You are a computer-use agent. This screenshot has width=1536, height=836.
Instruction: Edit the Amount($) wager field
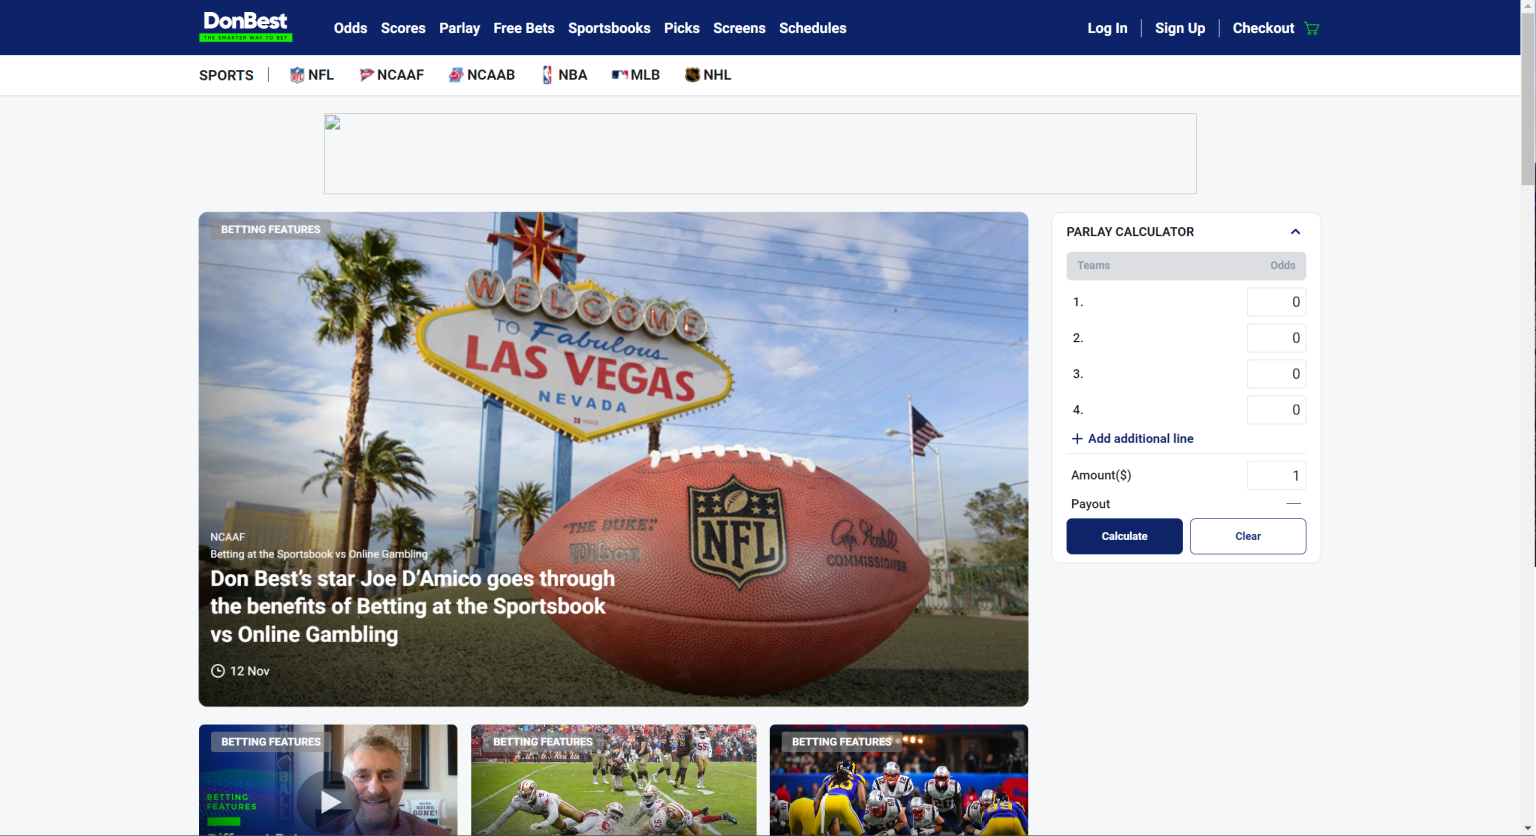point(1276,475)
